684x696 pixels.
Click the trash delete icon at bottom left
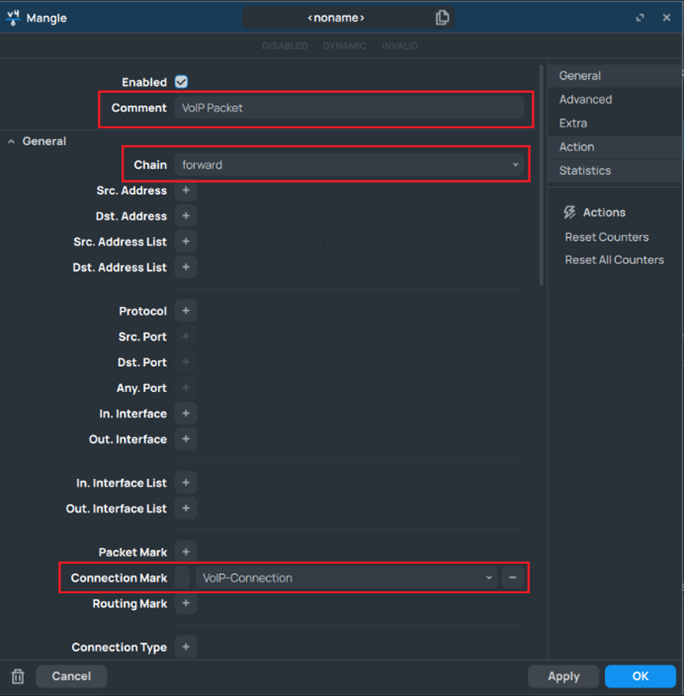coord(17,676)
